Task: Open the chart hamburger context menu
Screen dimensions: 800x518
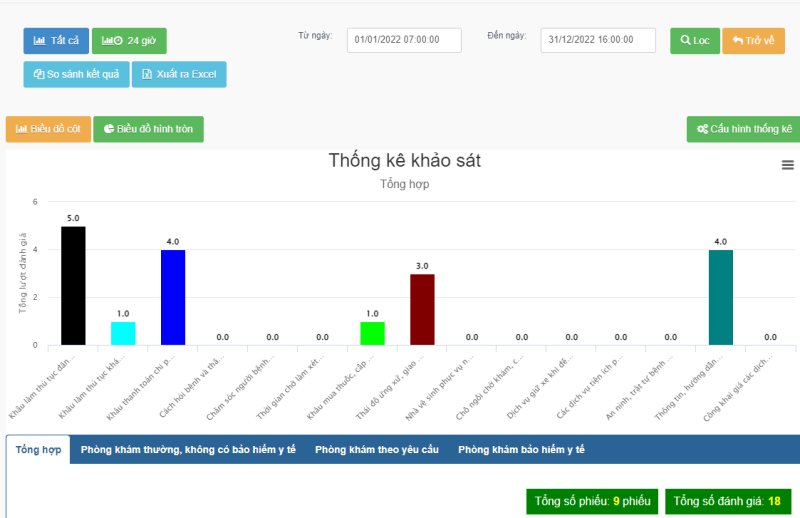Action: coord(787,165)
